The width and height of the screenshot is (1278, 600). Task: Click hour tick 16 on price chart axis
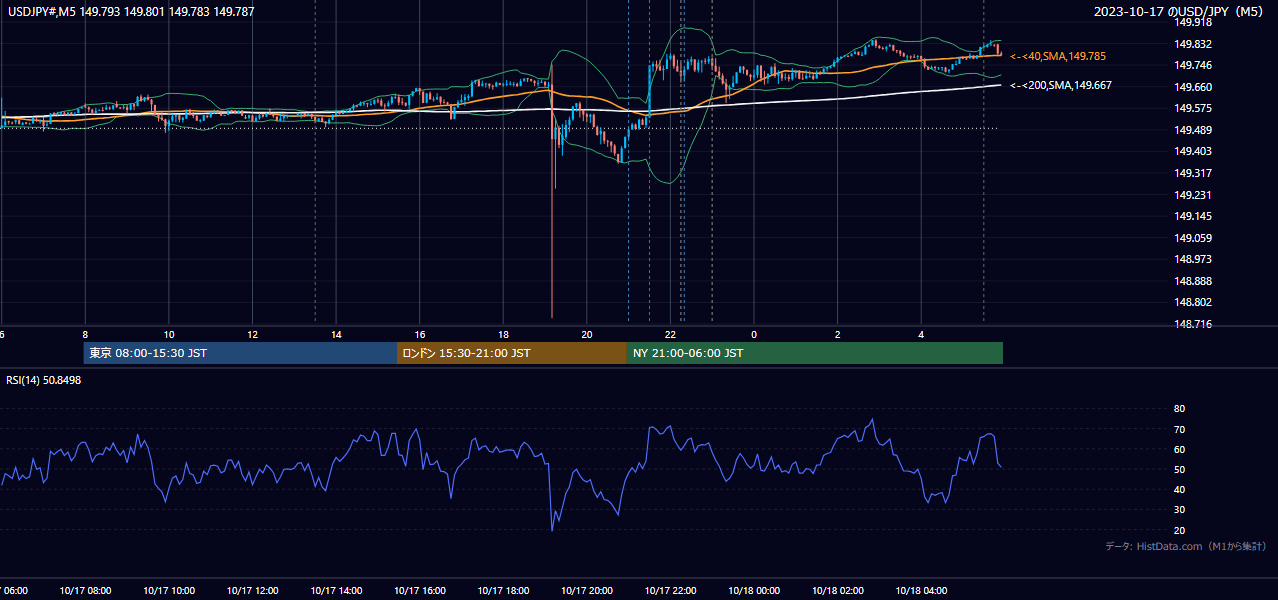[x=420, y=335]
